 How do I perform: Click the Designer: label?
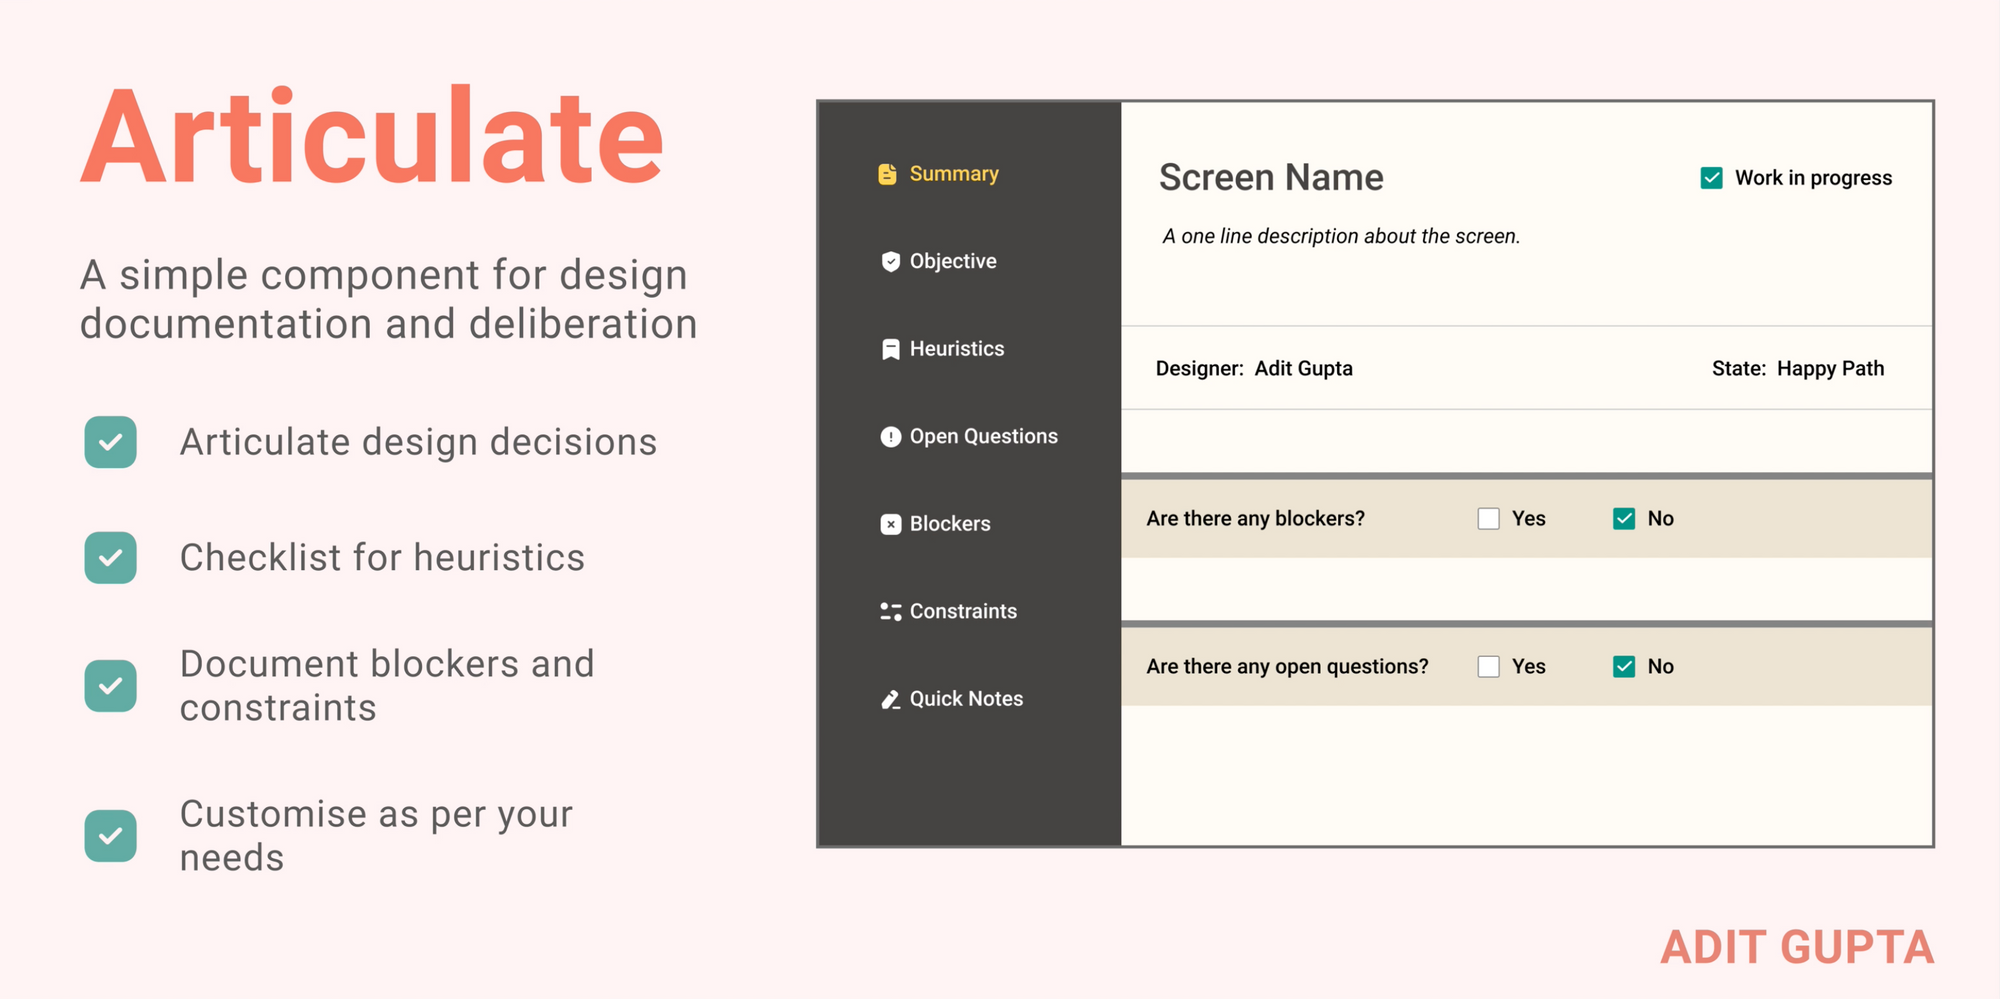point(1199,369)
